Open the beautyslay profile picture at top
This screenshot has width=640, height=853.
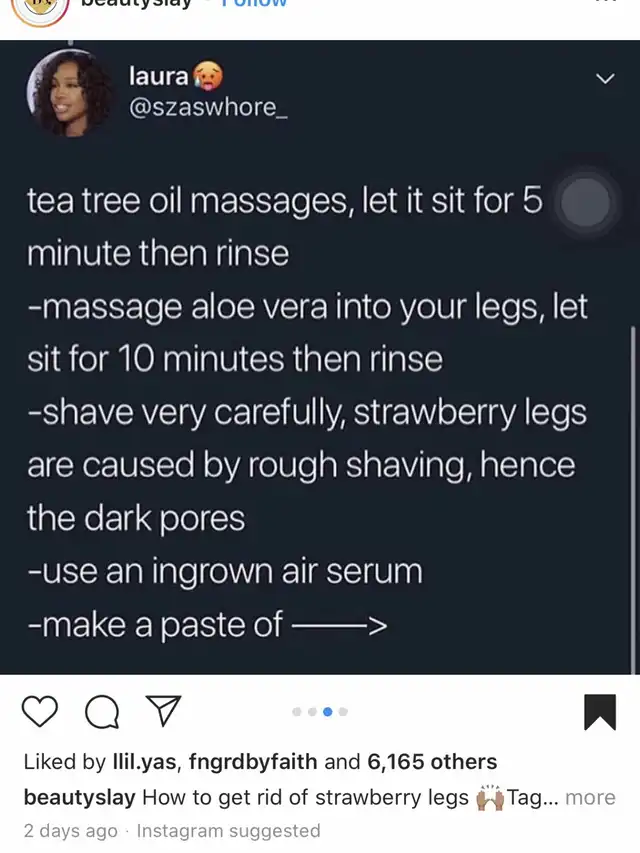point(40,10)
